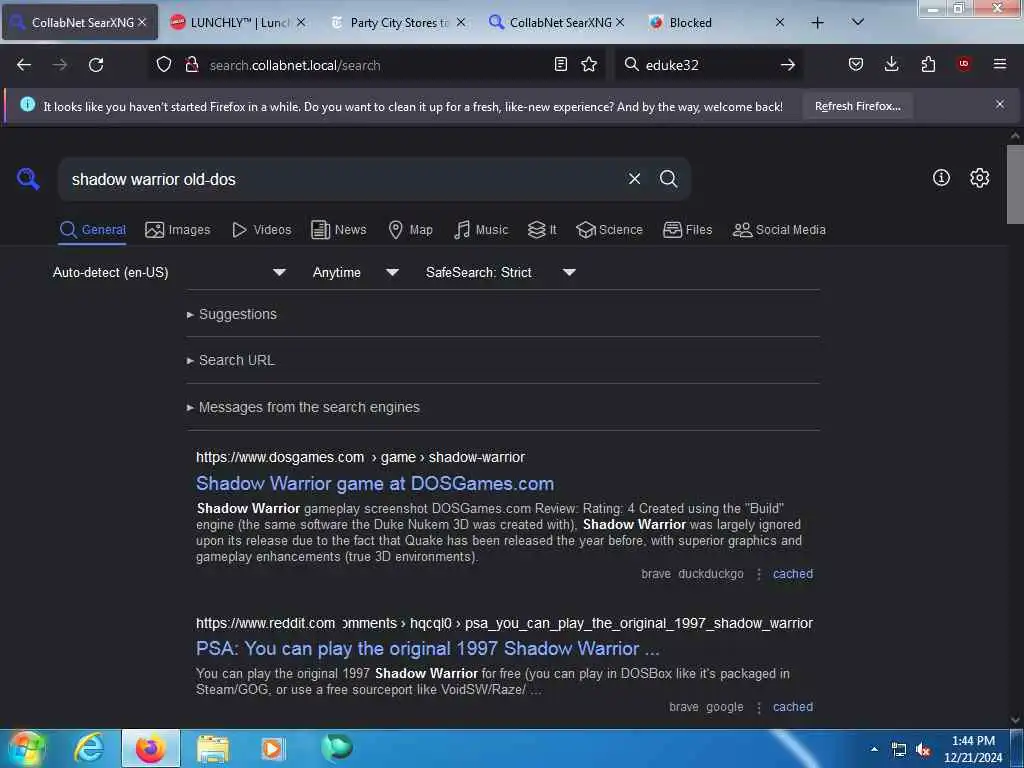Dismiss the Firefox refresh notification bar
The image size is (1024, 768).
point(1000,104)
